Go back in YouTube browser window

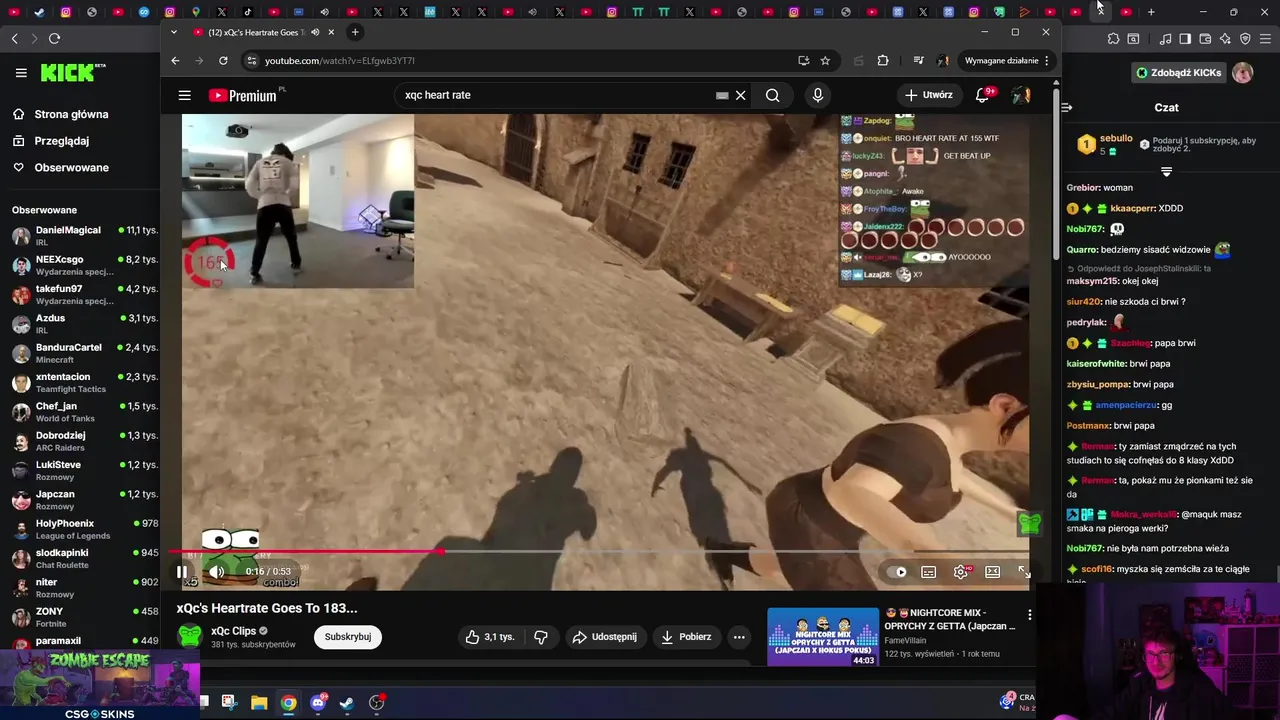[x=175, y=61]
